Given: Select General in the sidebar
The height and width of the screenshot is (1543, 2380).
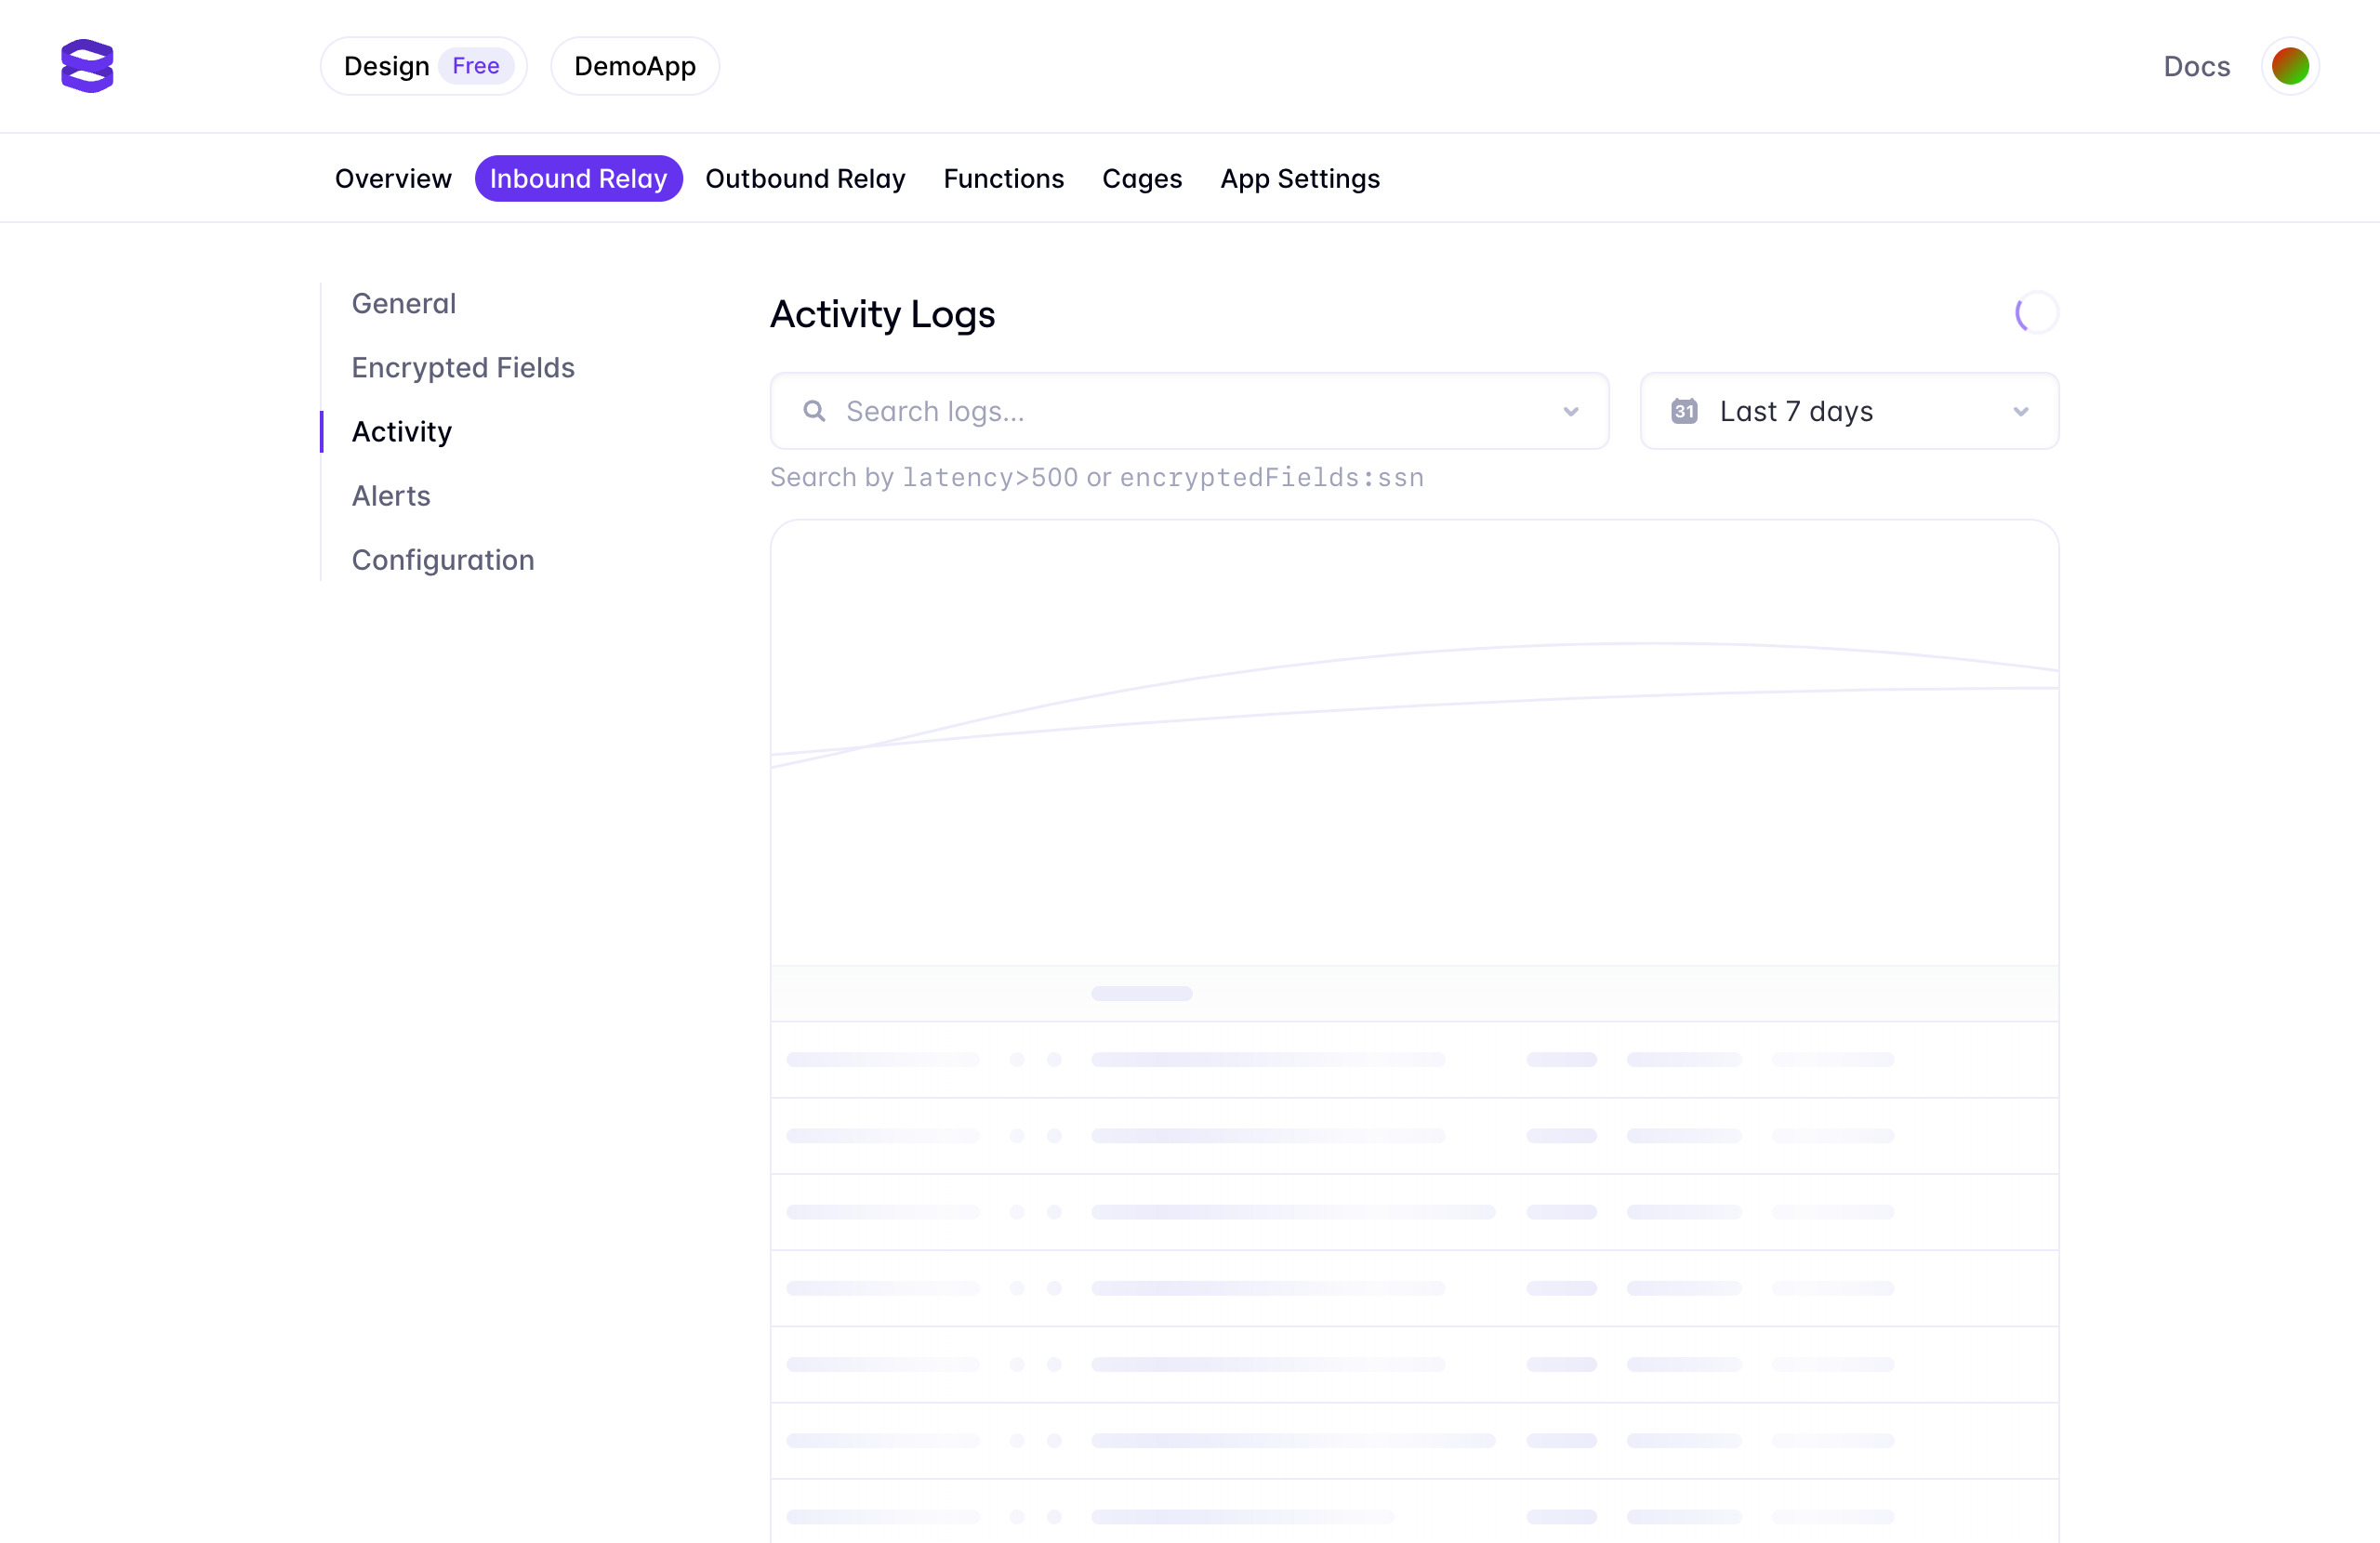Looking at the screenshot, I should 403,303.
